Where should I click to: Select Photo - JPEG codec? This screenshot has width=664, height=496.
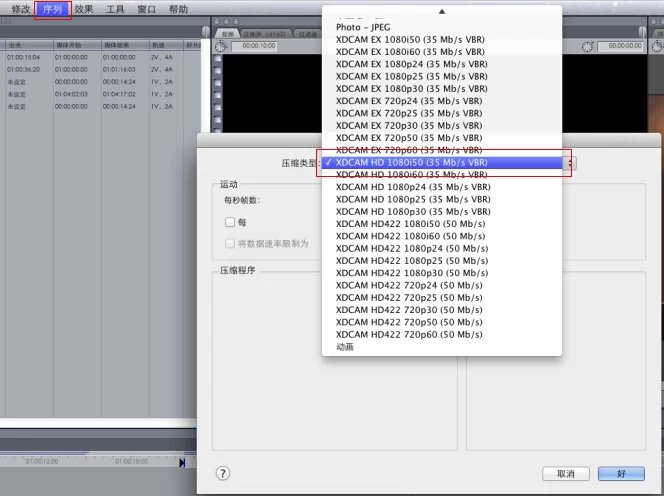point(442,27)
